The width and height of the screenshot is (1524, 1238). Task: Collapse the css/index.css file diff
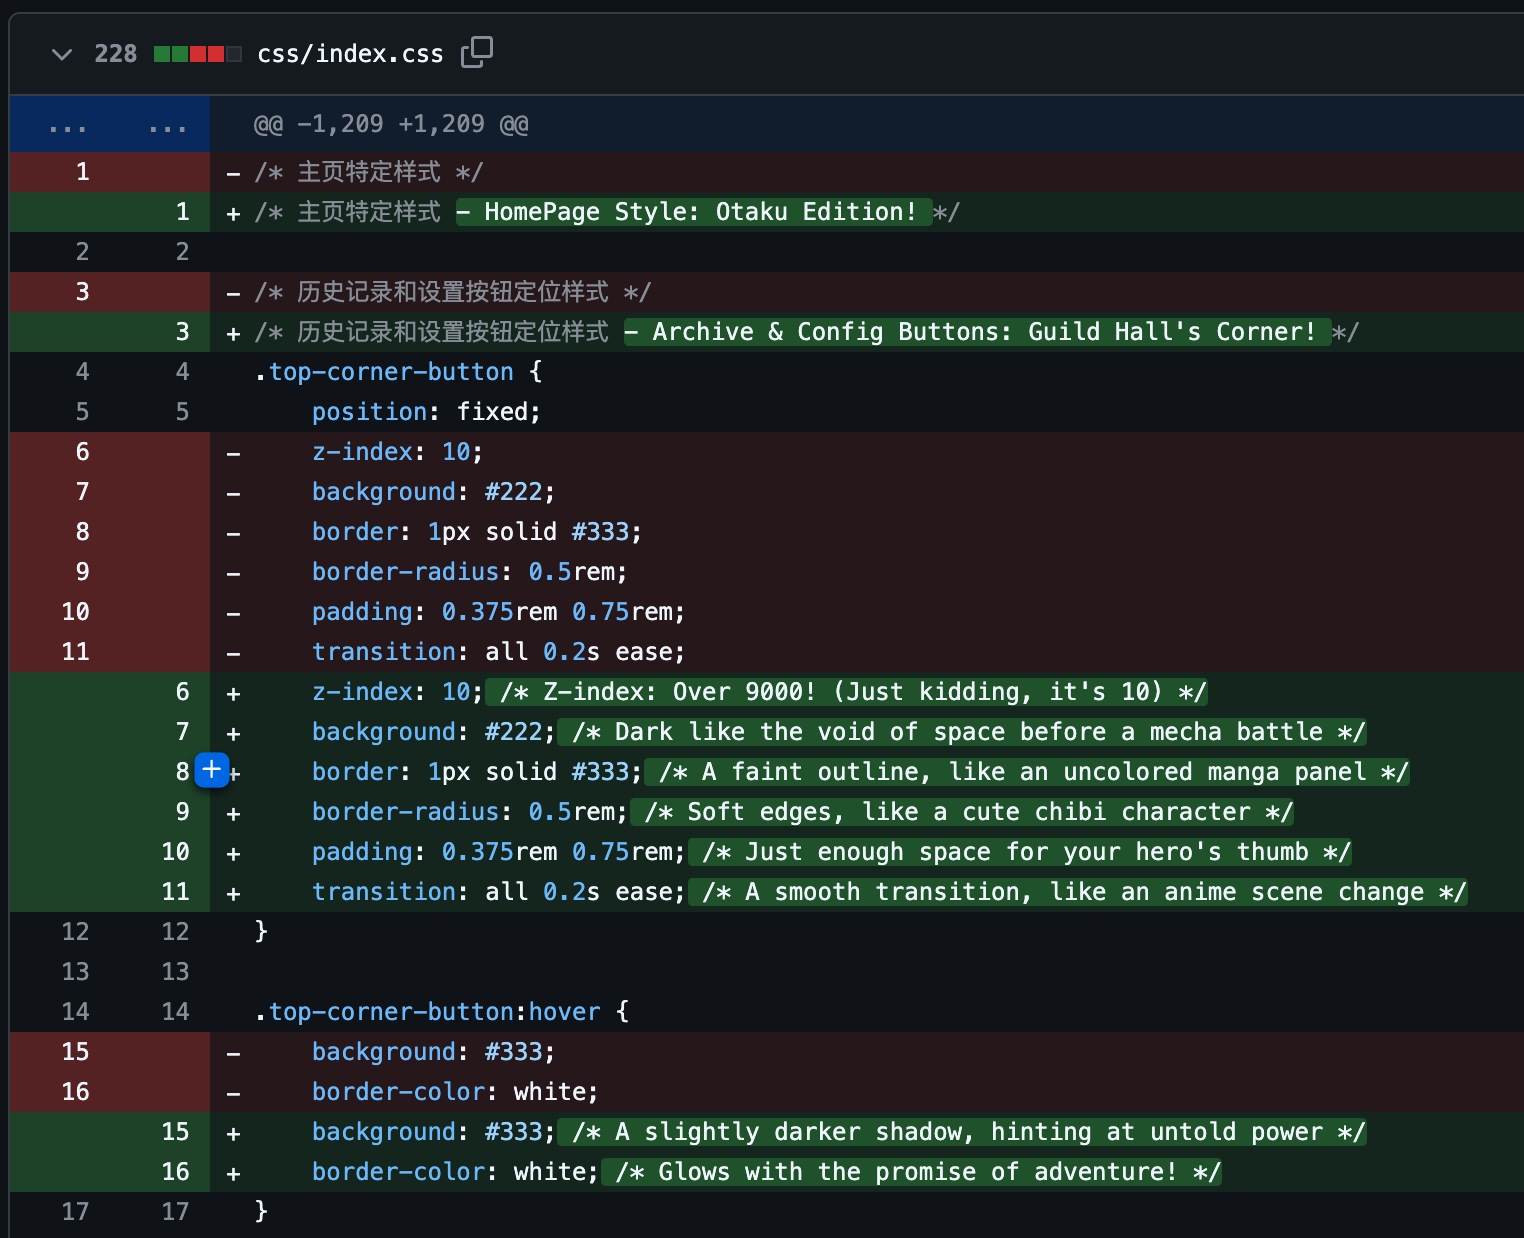[x=62, y=54]
